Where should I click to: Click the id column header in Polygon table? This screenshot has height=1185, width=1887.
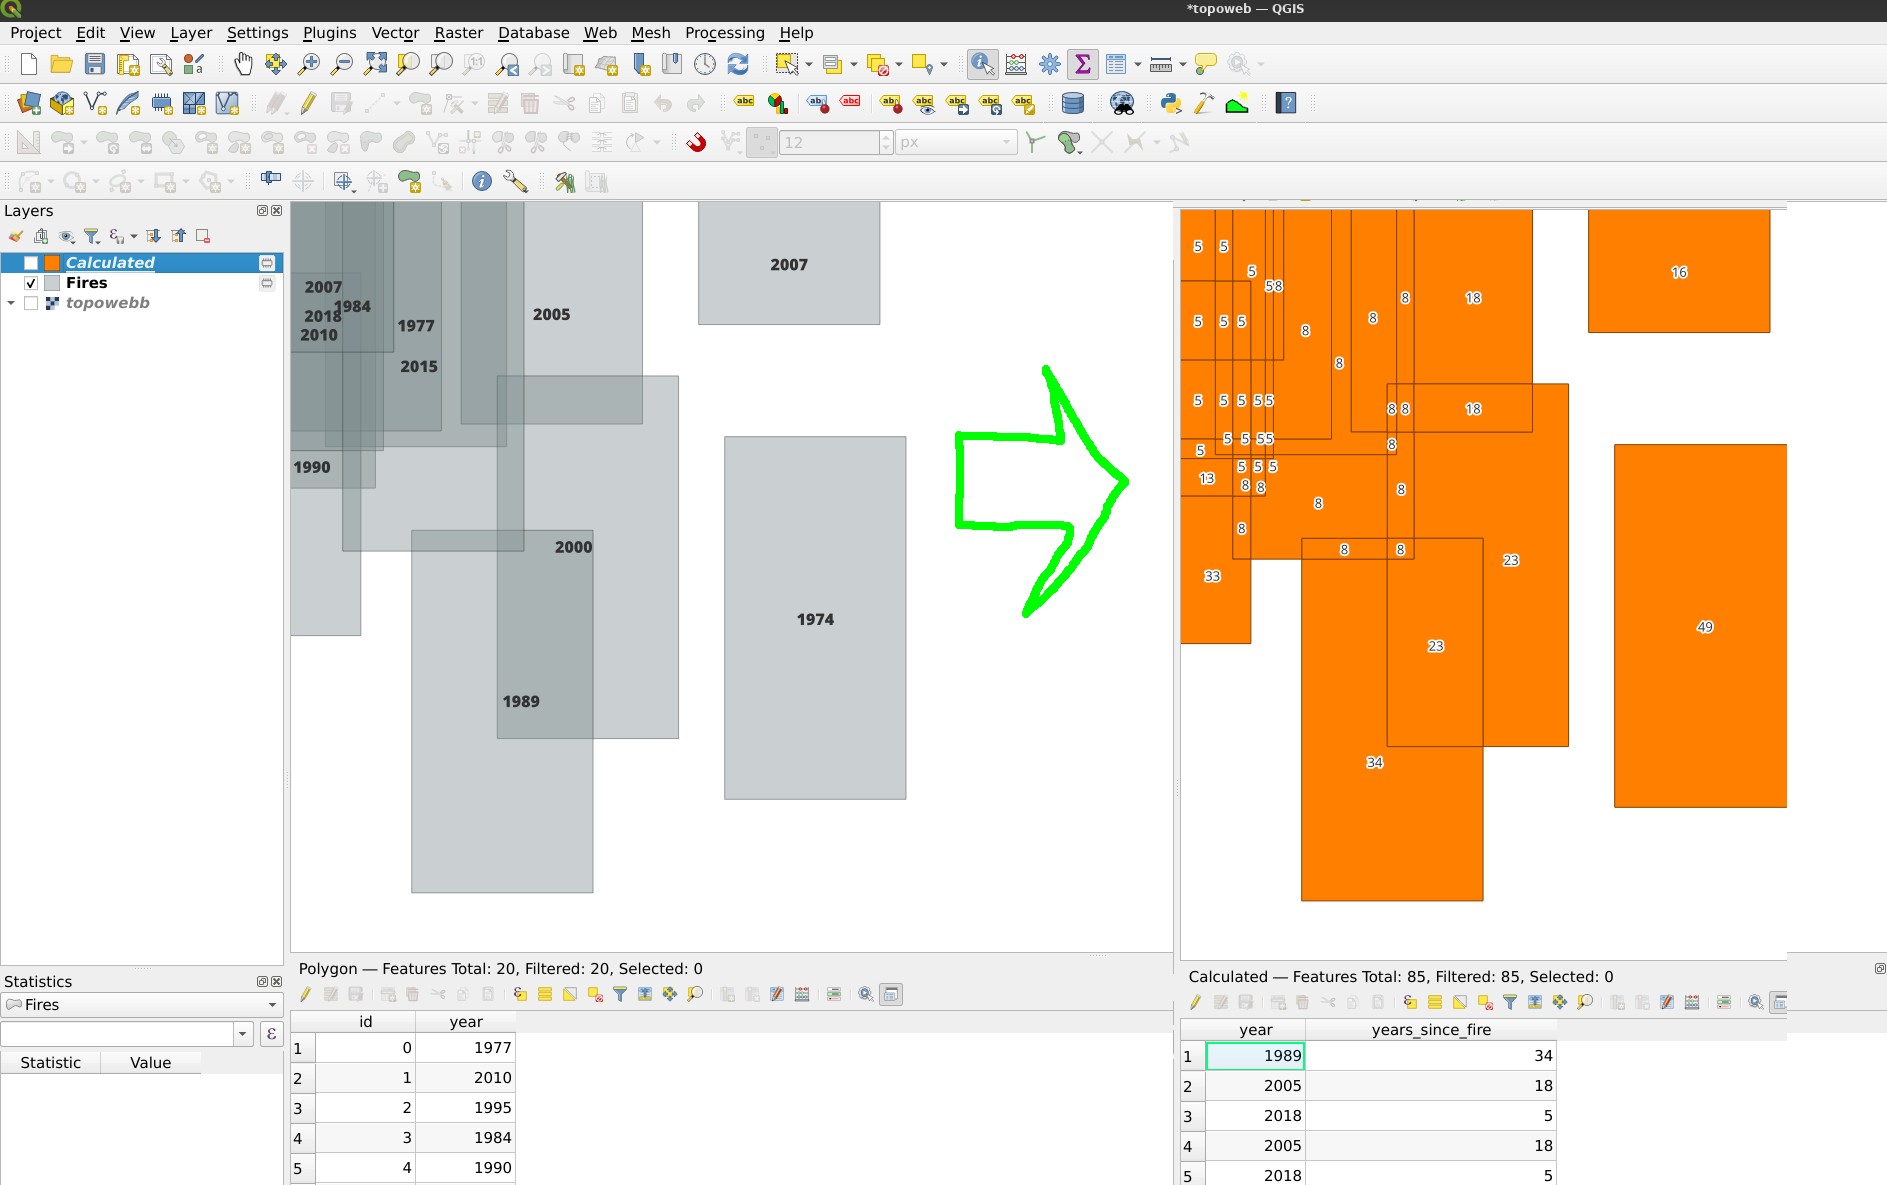coord(366,1021)
